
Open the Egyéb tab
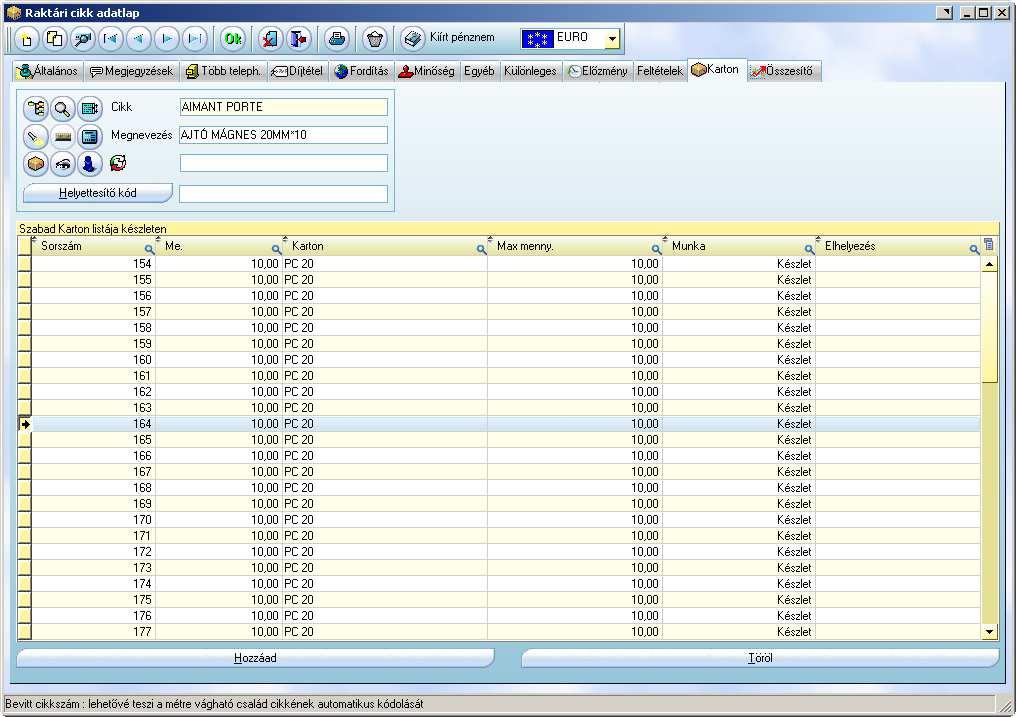click(x=479, y=71)
